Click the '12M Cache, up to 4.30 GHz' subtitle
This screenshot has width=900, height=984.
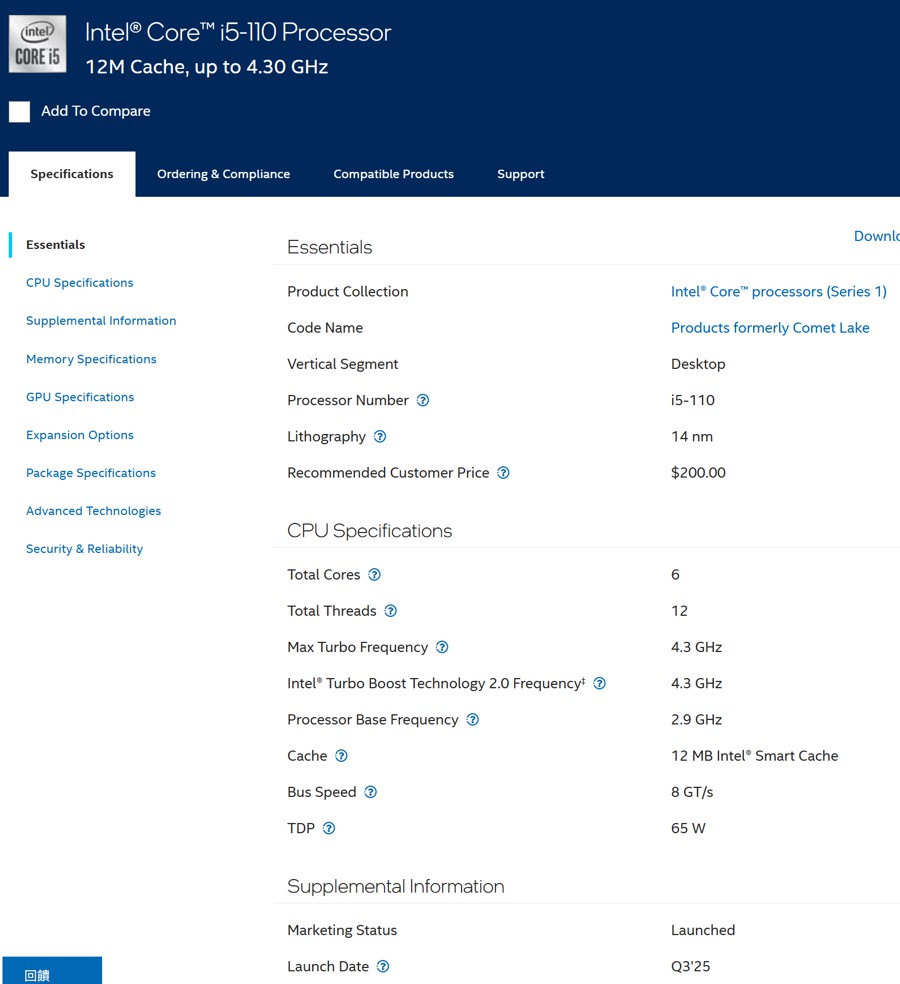206,67
